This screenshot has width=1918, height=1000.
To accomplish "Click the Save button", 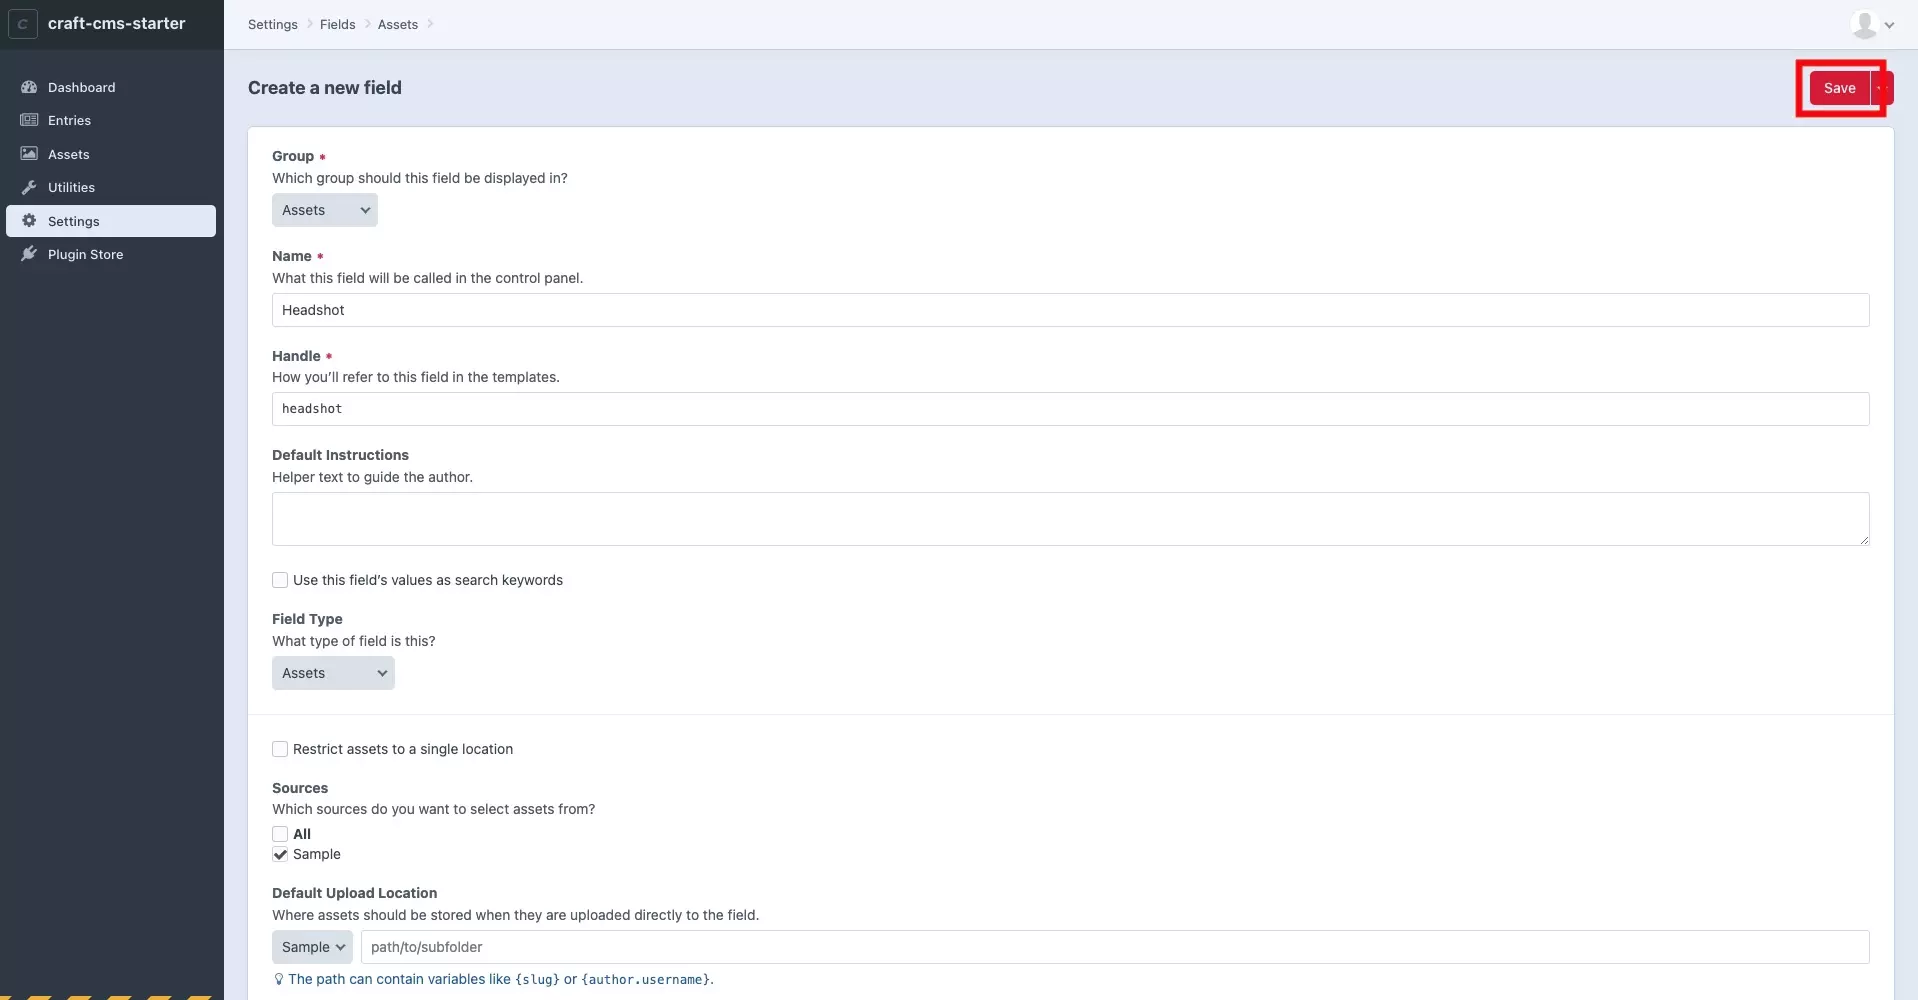I will pos(1839,88).
